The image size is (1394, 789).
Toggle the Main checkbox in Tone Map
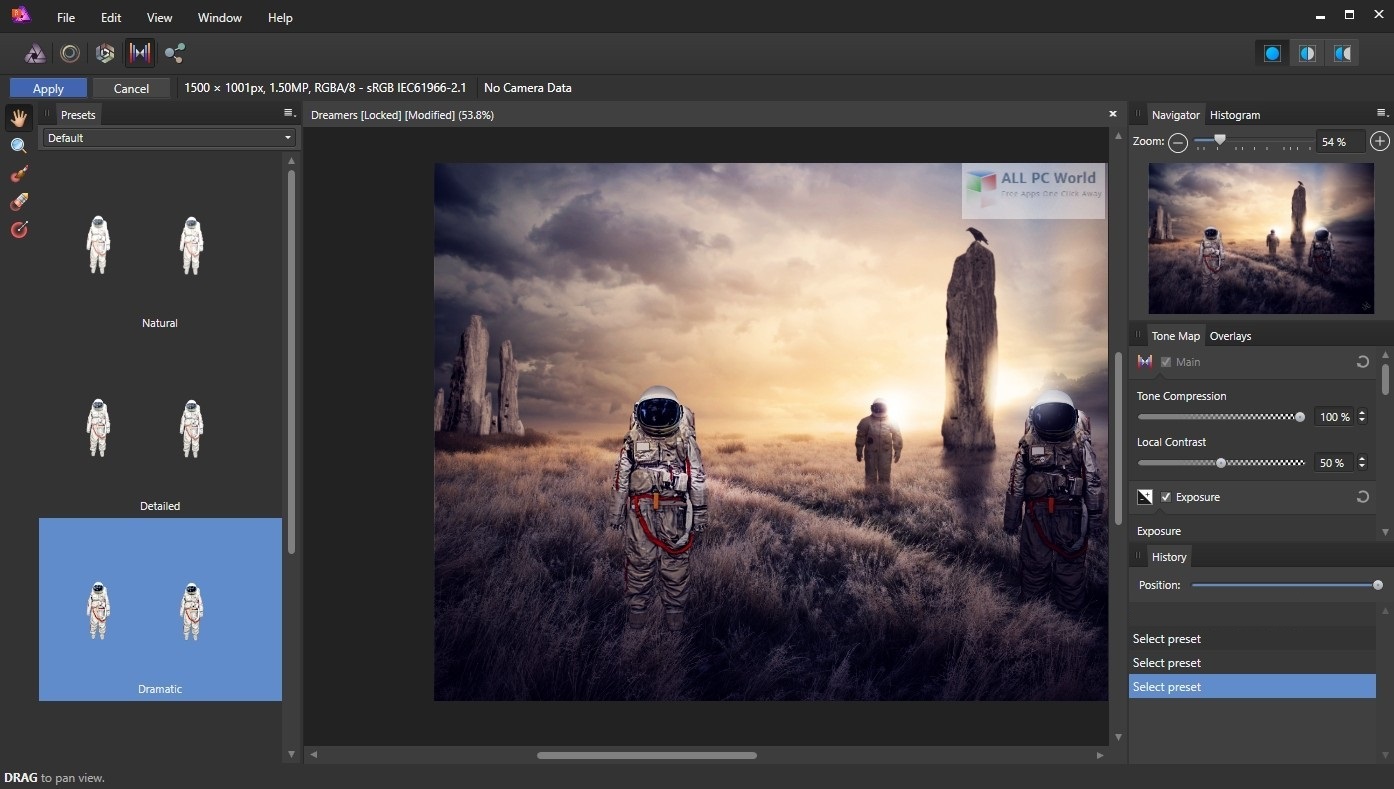click(1166, 362)
